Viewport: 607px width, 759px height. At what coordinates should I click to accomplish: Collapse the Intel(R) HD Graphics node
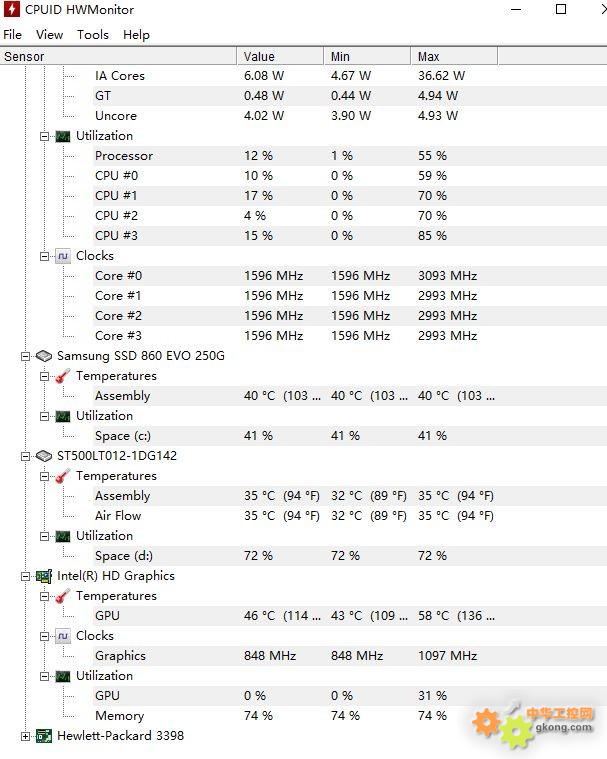[x=25, y=576]
